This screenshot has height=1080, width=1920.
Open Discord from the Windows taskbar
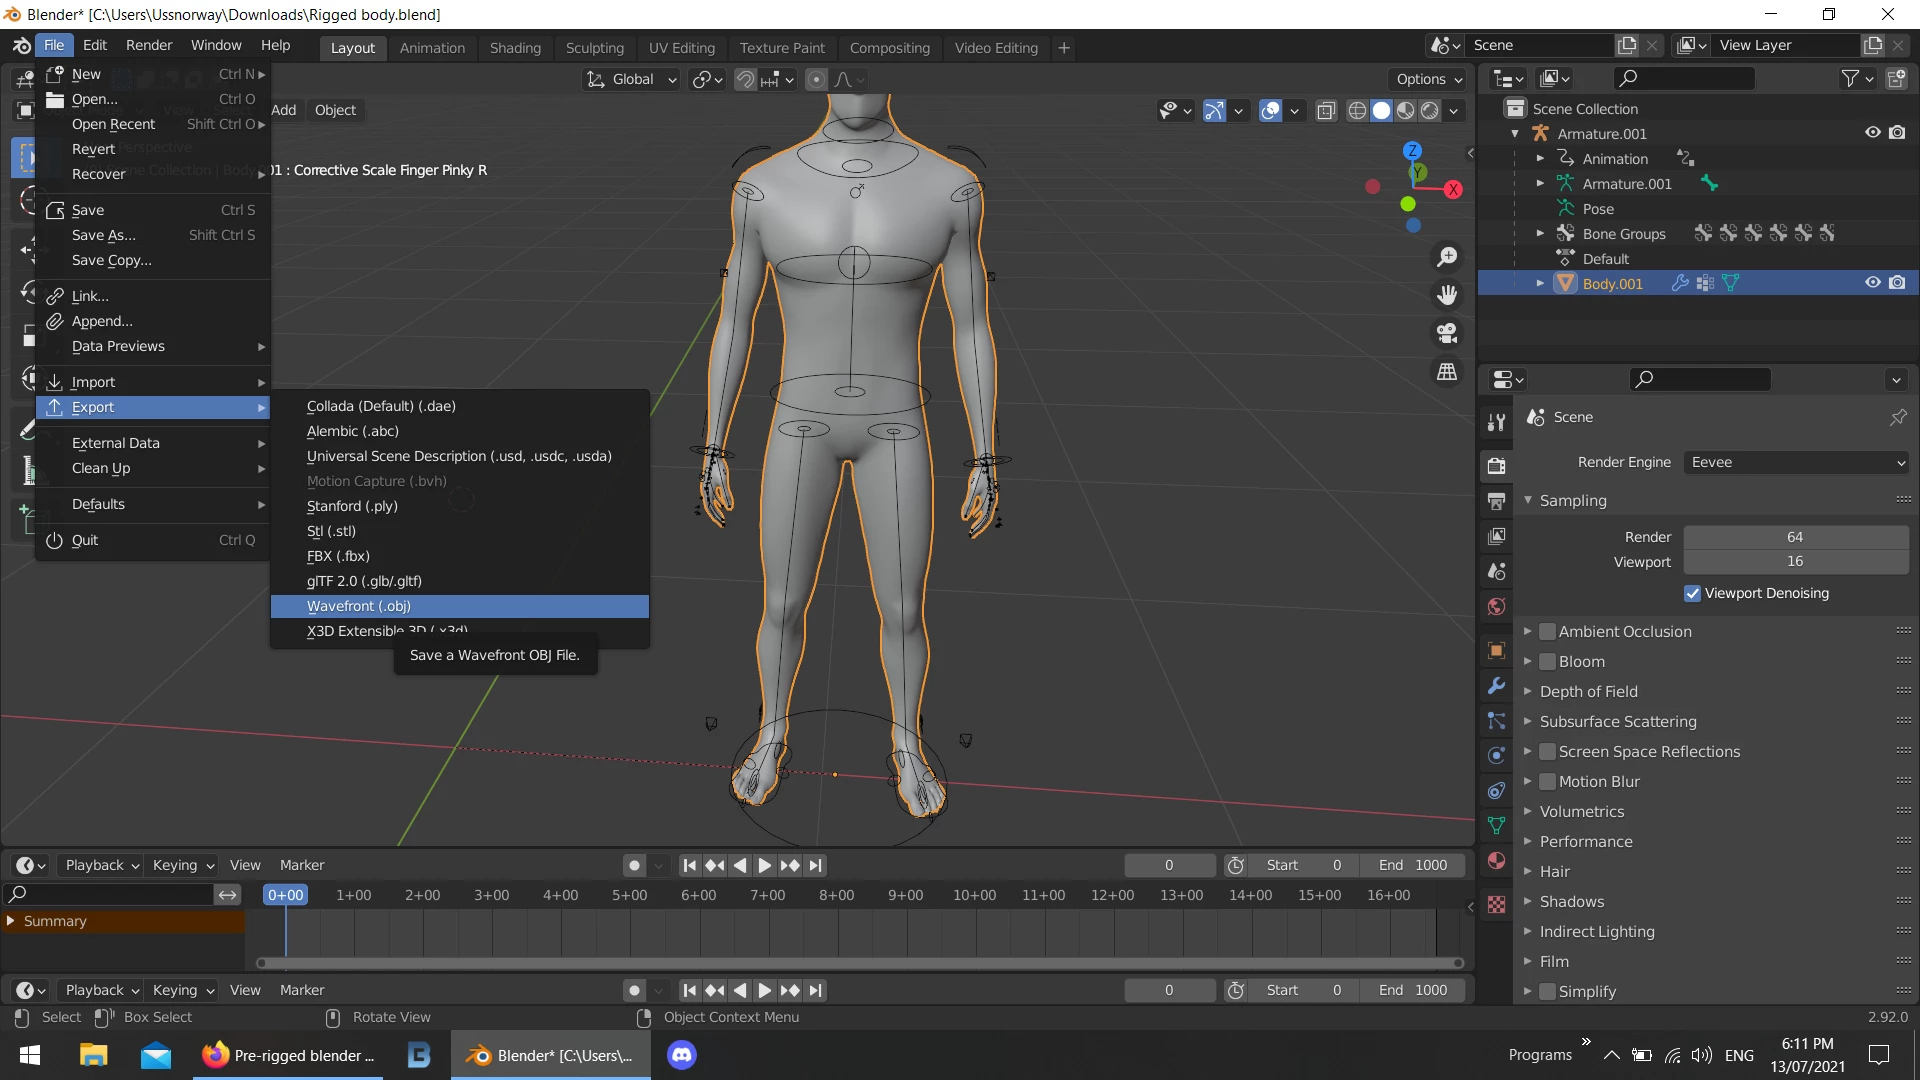point(682,1055)
